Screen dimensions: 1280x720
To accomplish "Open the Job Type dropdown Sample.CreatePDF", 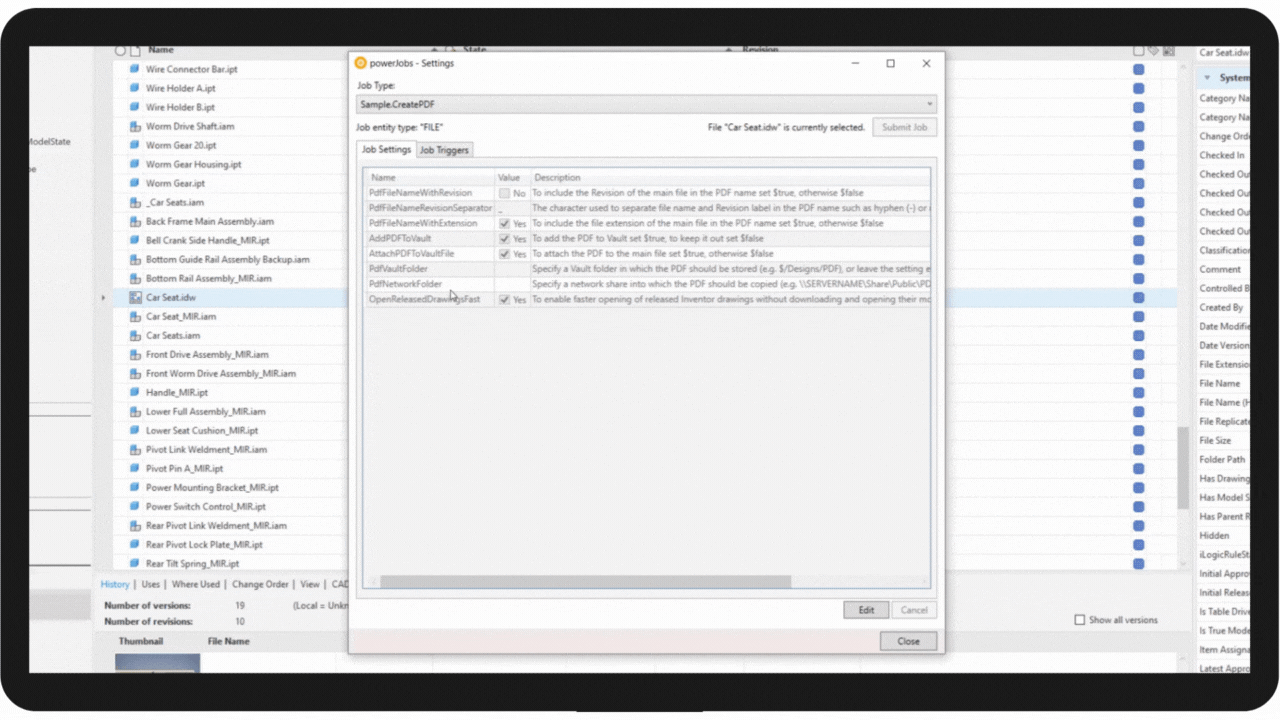I will click(x=646, y=104).
